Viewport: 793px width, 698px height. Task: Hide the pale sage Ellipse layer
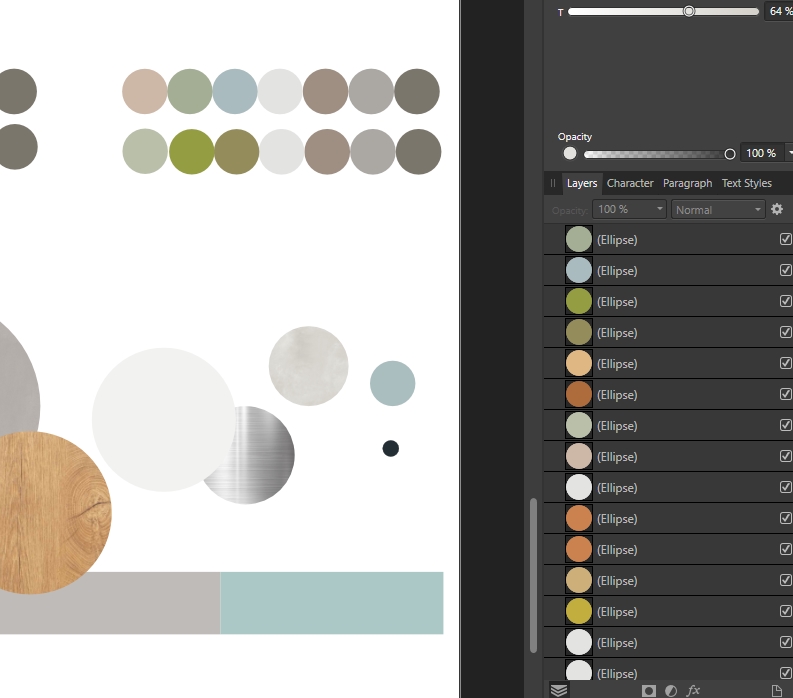tap(785, 425)
